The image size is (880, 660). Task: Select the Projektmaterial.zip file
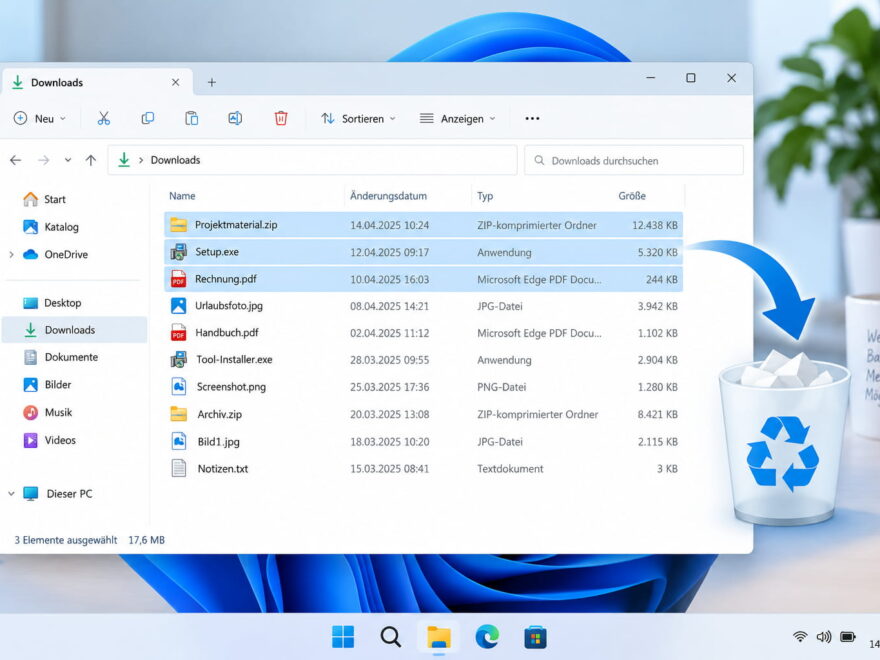[x=423, y=225]
